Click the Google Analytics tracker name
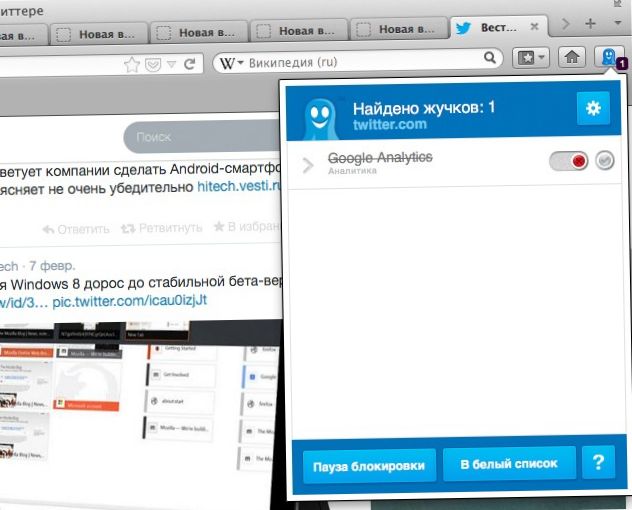Image resolution: width=632 pixels, height=510 pixels. tap(380, 157)
